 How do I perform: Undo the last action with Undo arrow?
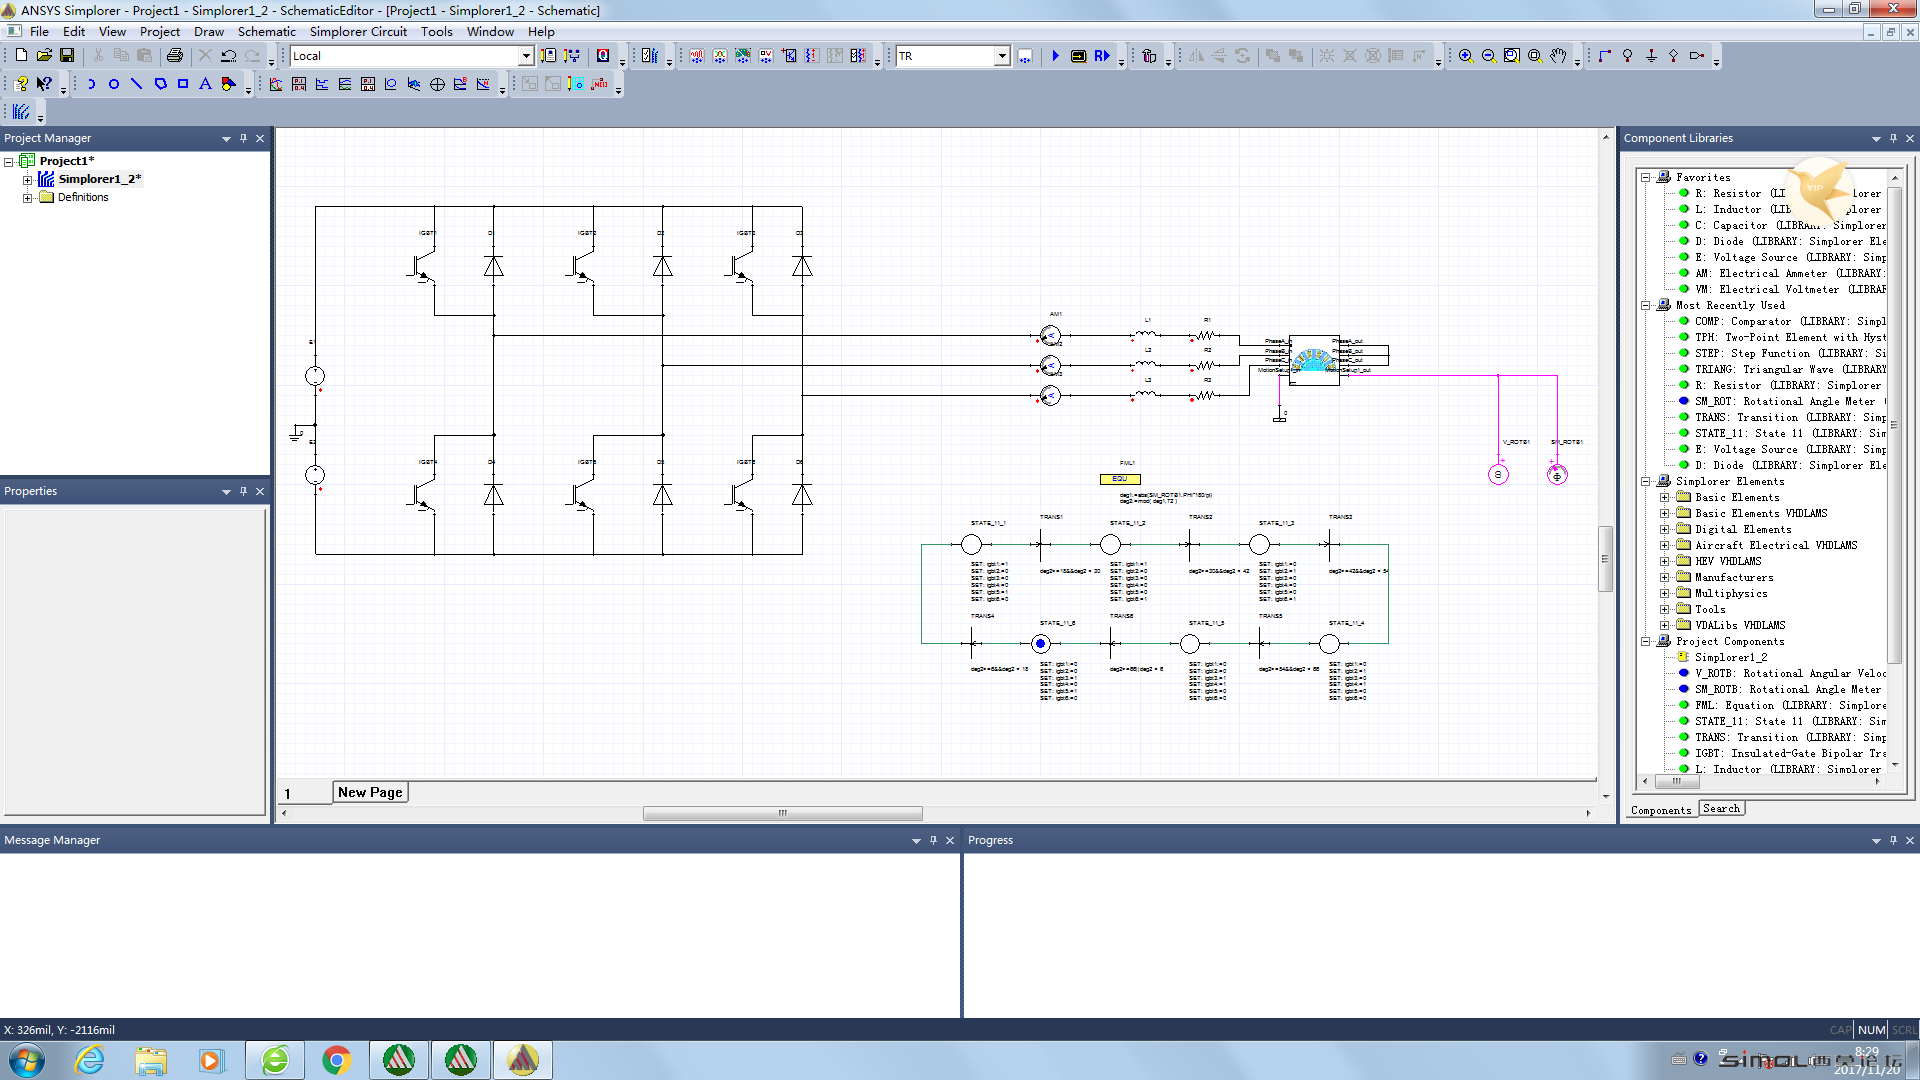point(229,56)
